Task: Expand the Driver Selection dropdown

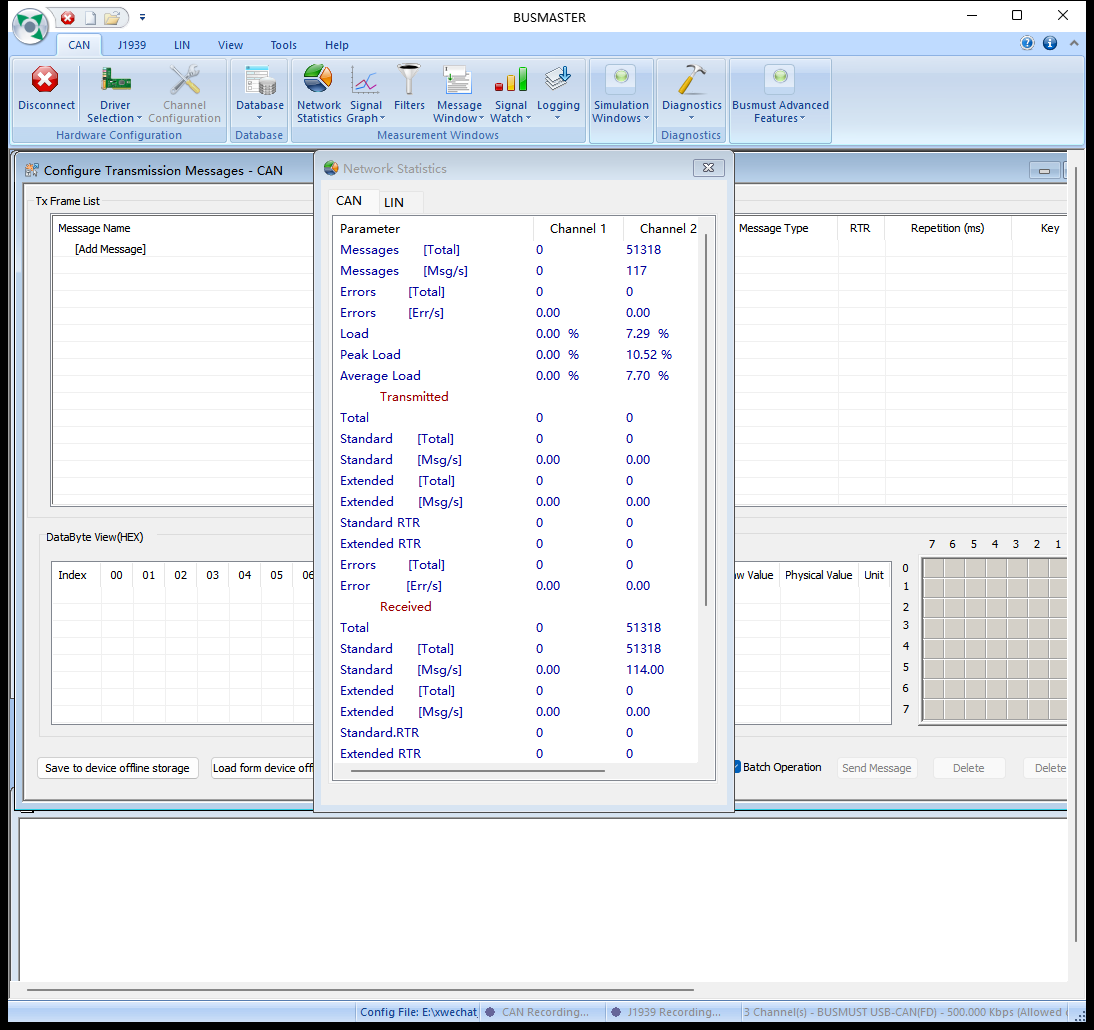Action: tap(115, 112)
